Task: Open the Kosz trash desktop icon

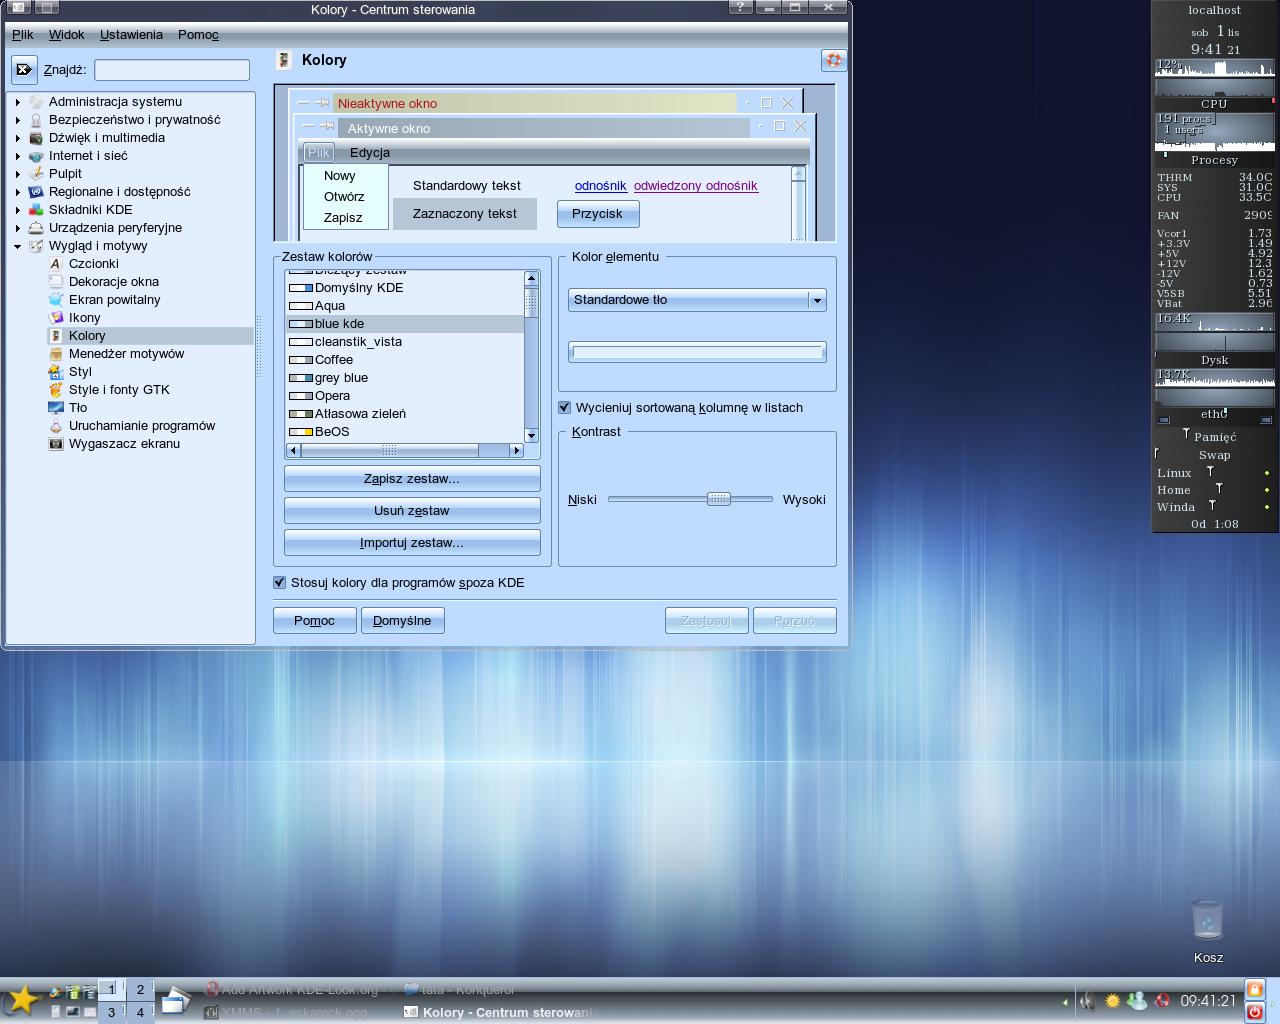Action: (1208, 921)
